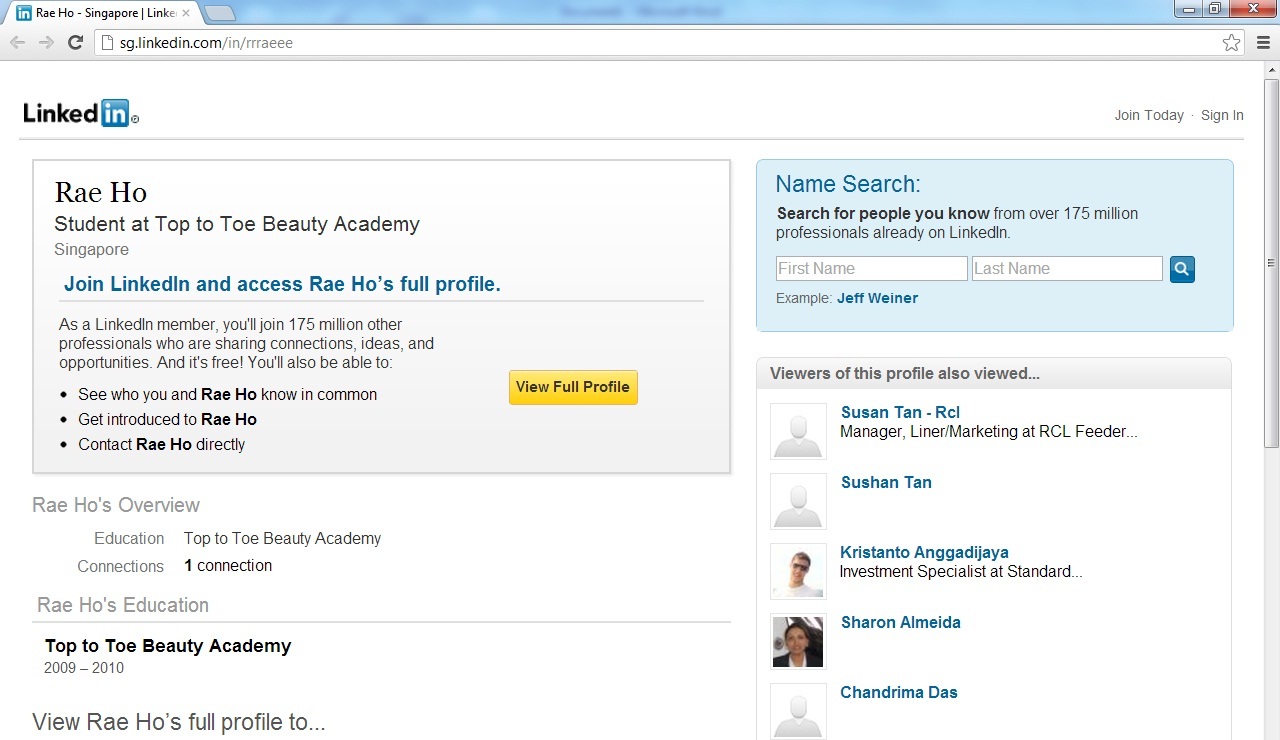Close the Rae Ho browser tab
Viewport: 1280px width, 740px height.
point(185,13)
